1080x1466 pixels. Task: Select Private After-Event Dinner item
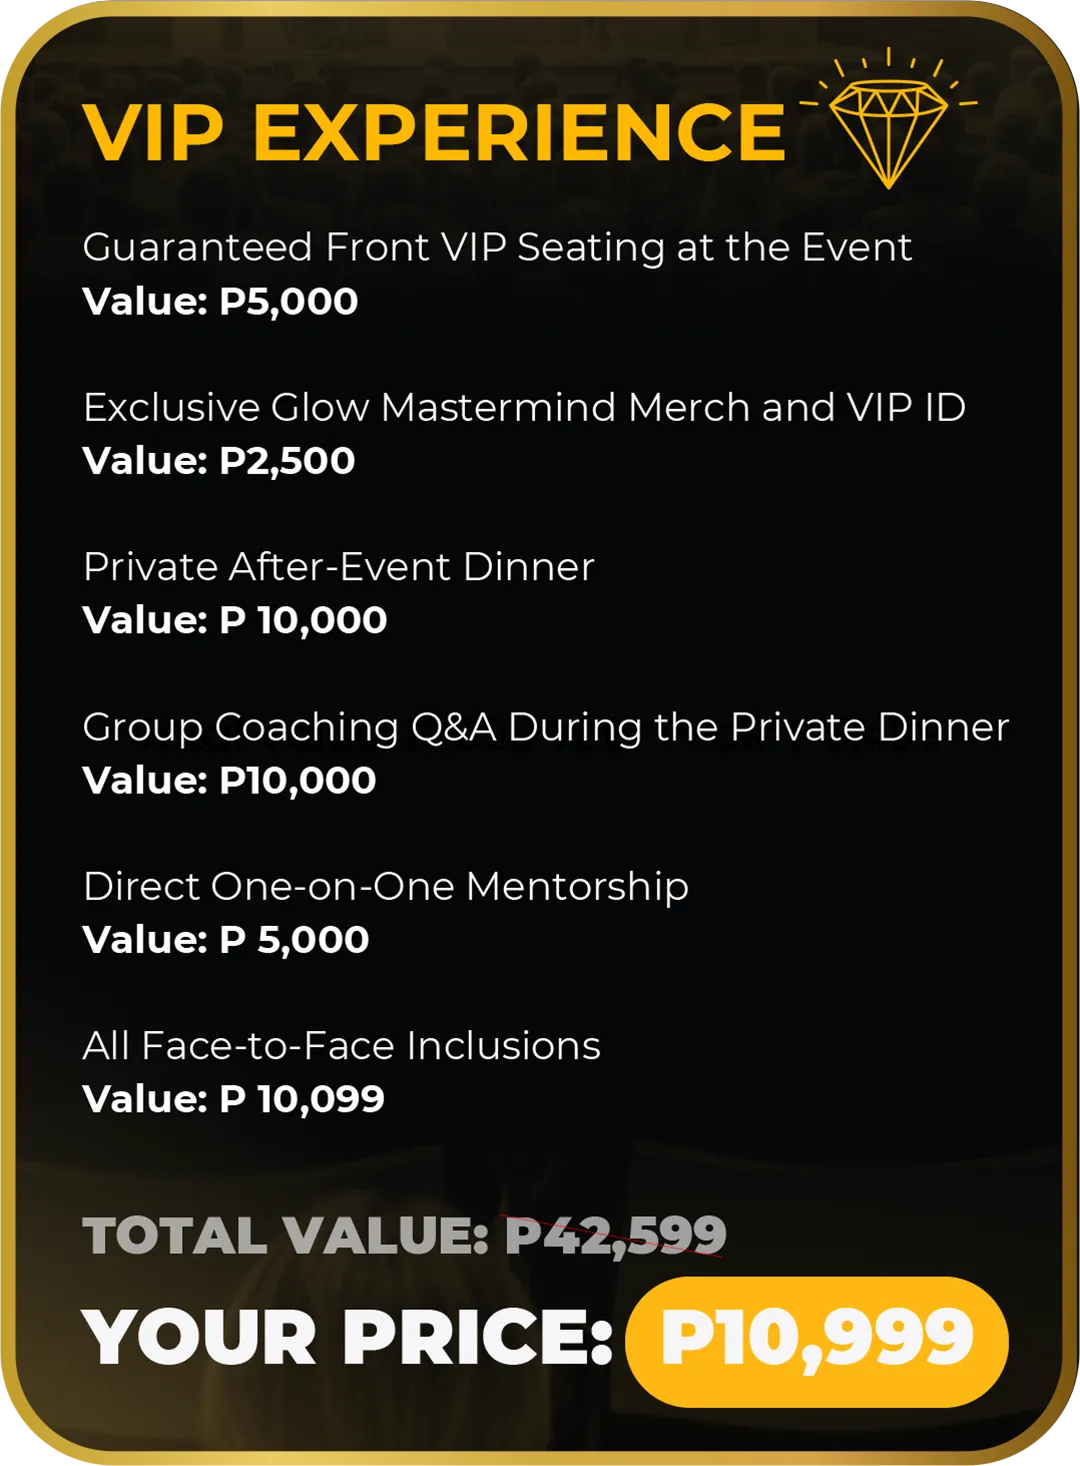(338, 567)
